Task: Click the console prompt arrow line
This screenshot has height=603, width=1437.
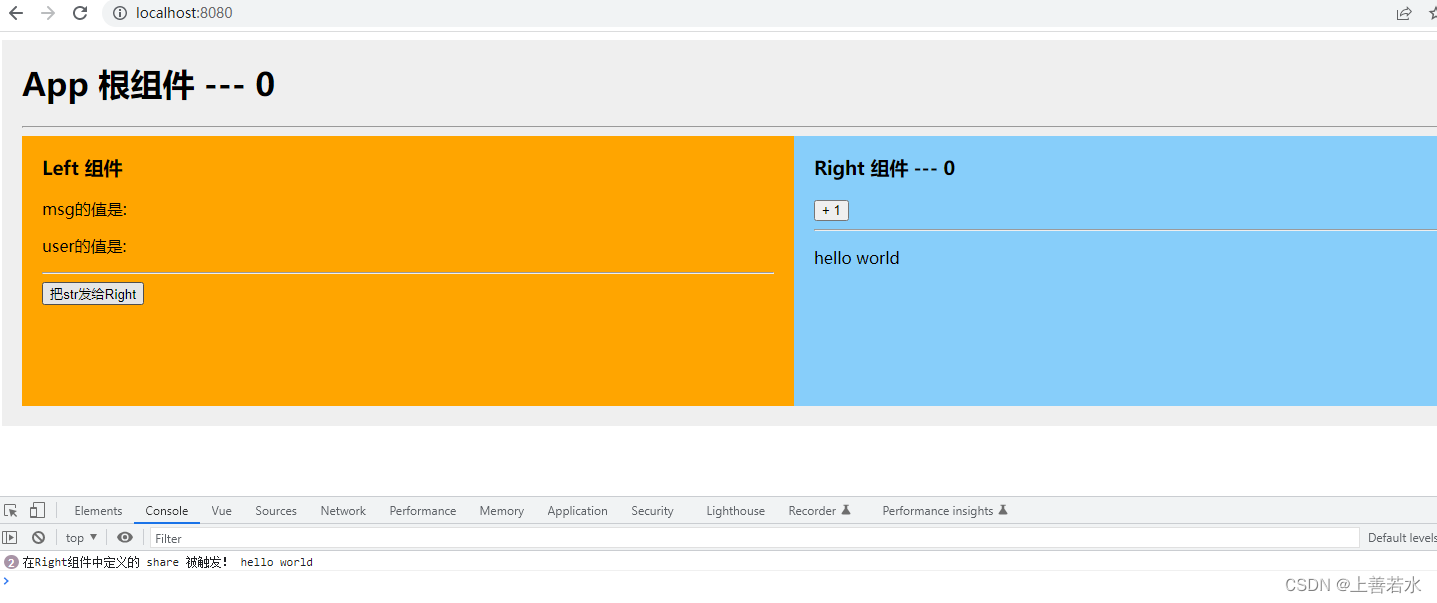Action: tap(718, 580)
